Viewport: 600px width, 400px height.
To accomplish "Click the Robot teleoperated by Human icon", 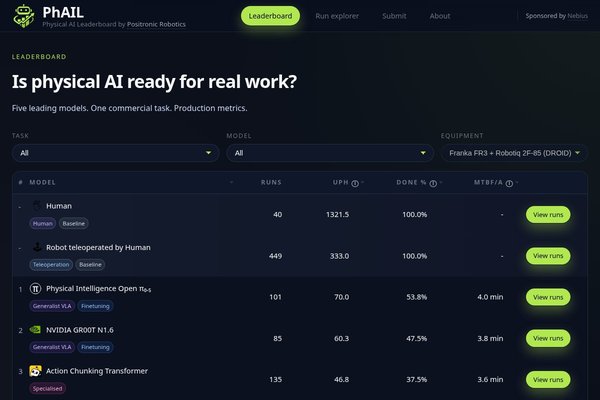I will [37, 247].
